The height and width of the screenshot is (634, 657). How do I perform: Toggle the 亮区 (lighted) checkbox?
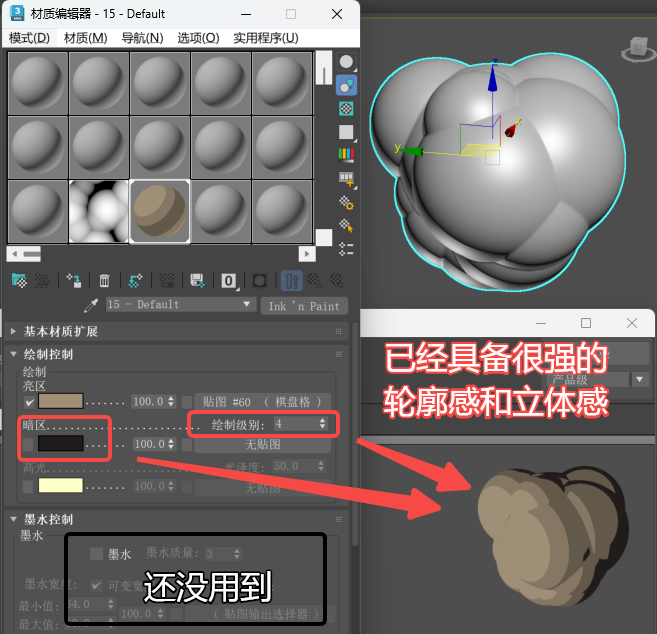(29, 401)
